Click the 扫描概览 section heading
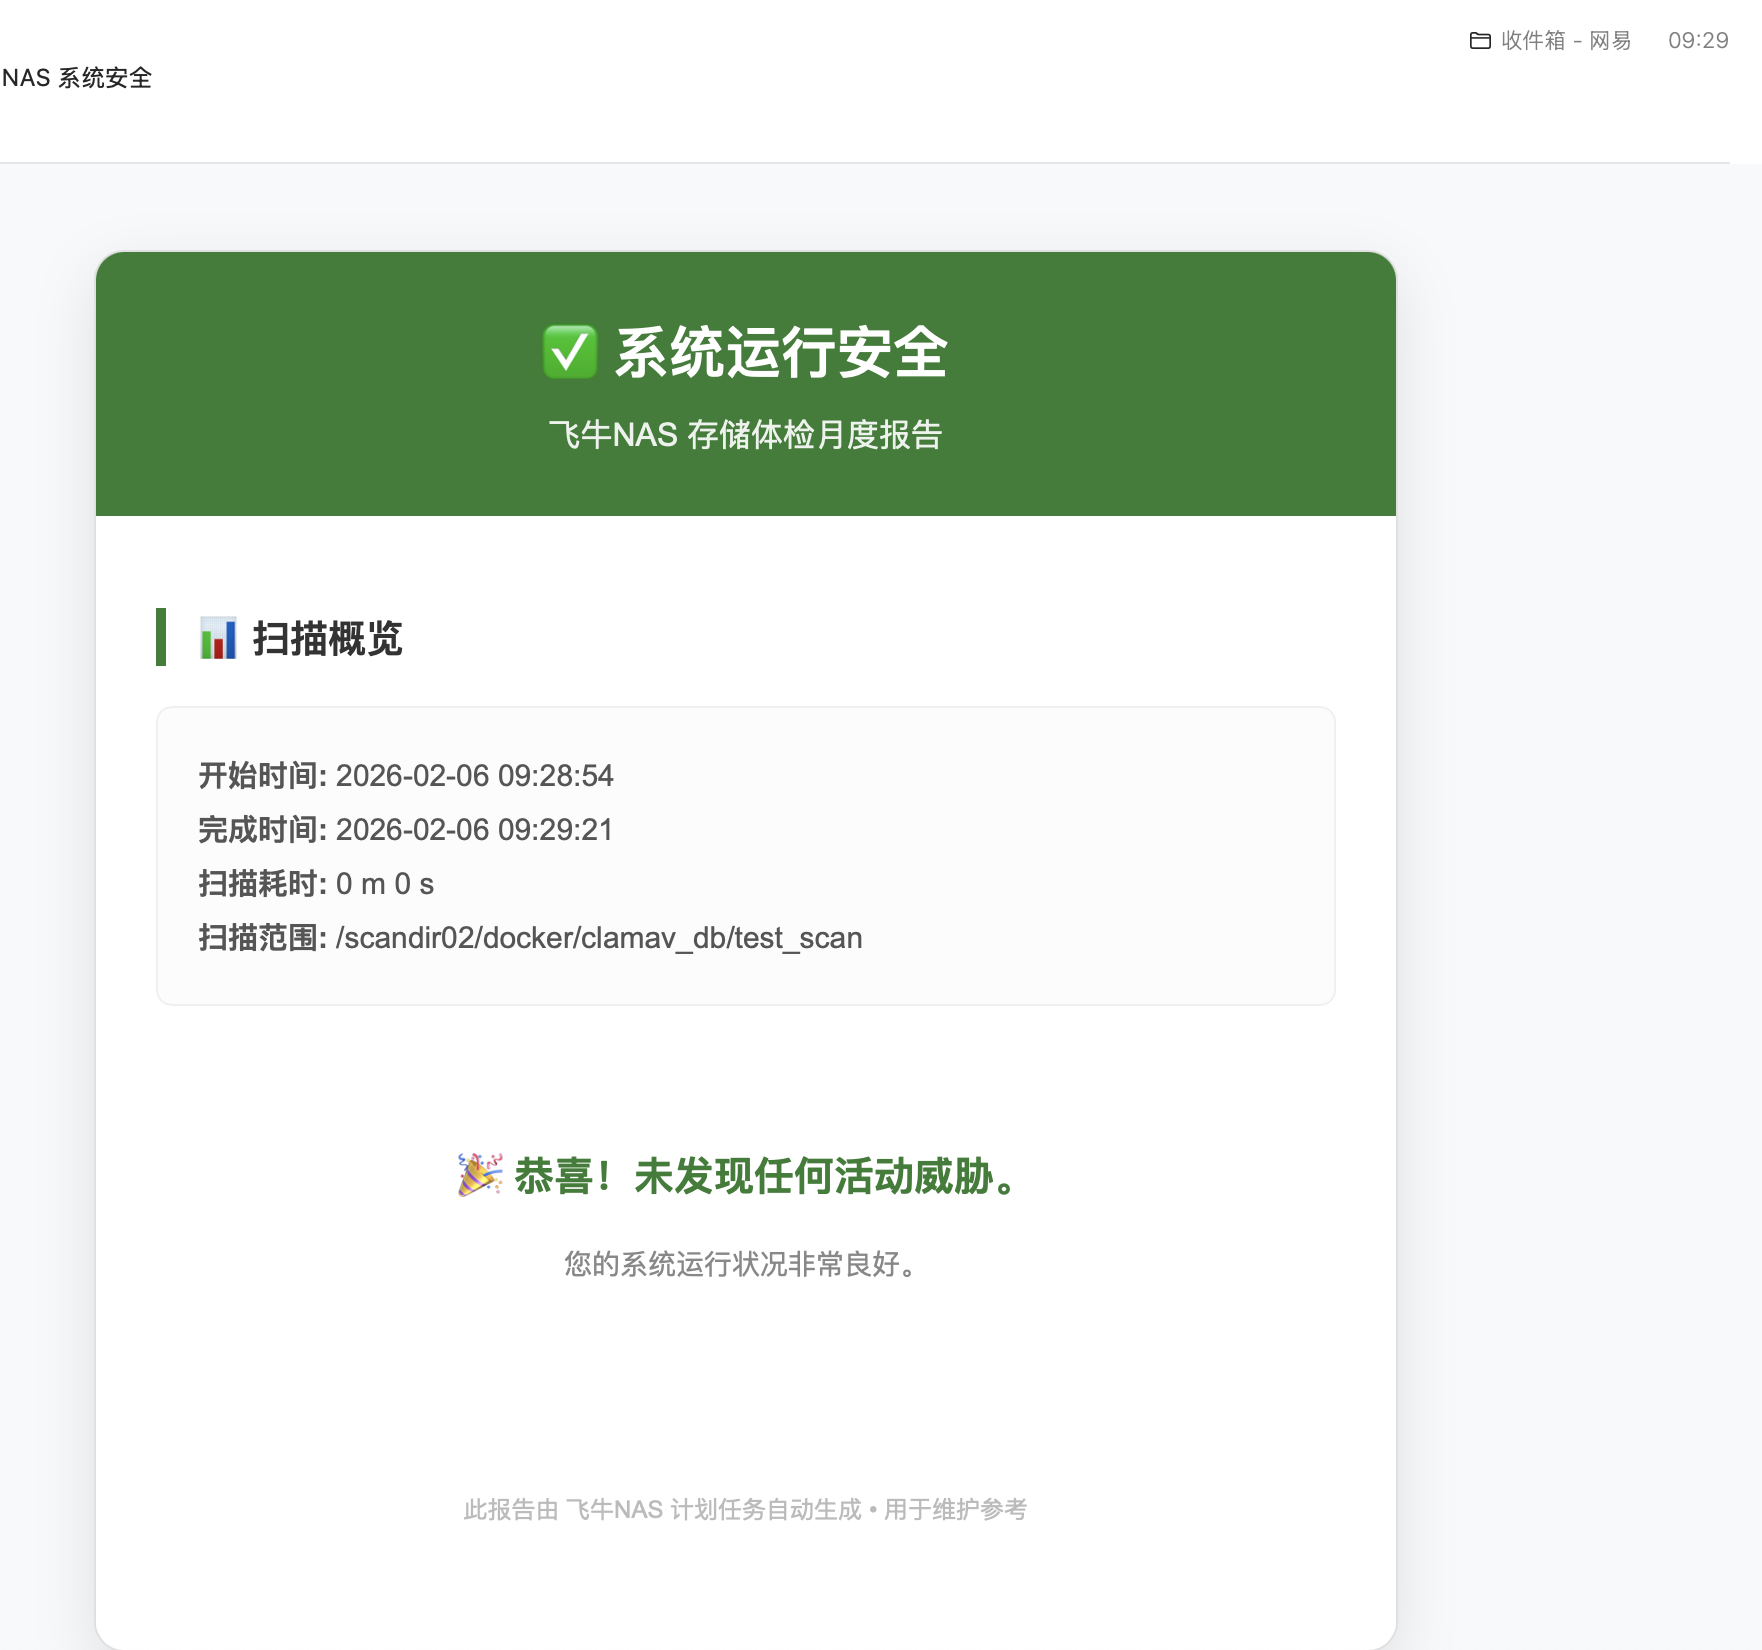 (x=325, y=638)
